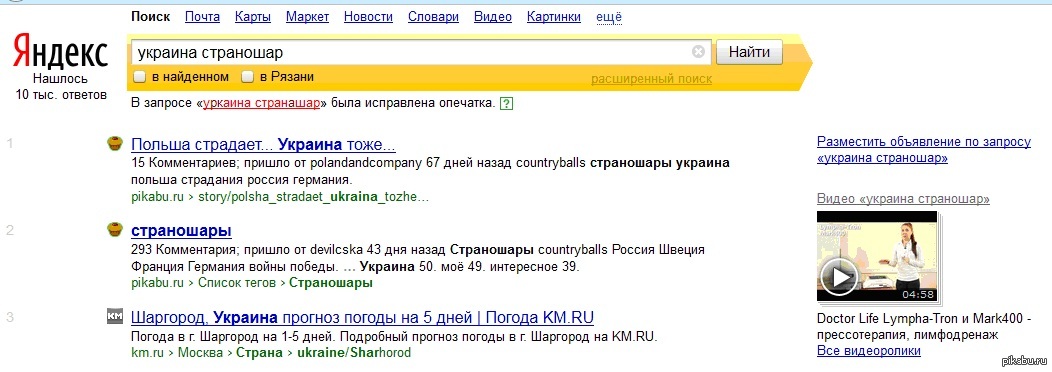Click the KM favicon beside Шаргород result
1052x372 pixels.
pos(115,317)
